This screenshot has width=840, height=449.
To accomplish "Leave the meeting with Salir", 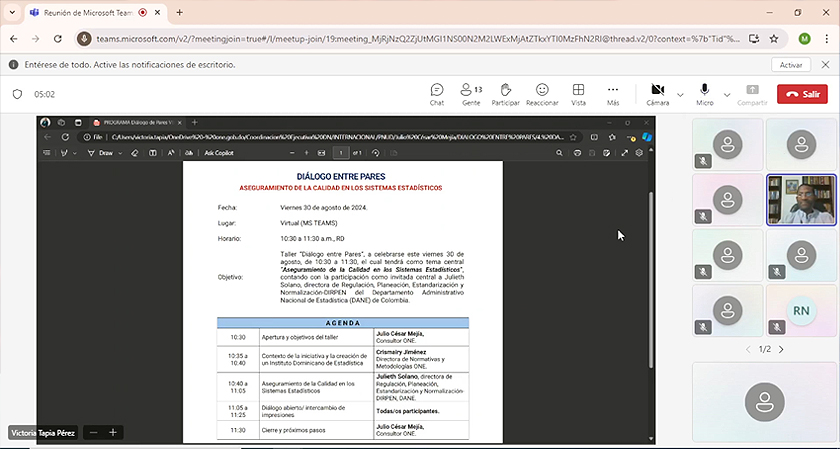I will (802, 94).
